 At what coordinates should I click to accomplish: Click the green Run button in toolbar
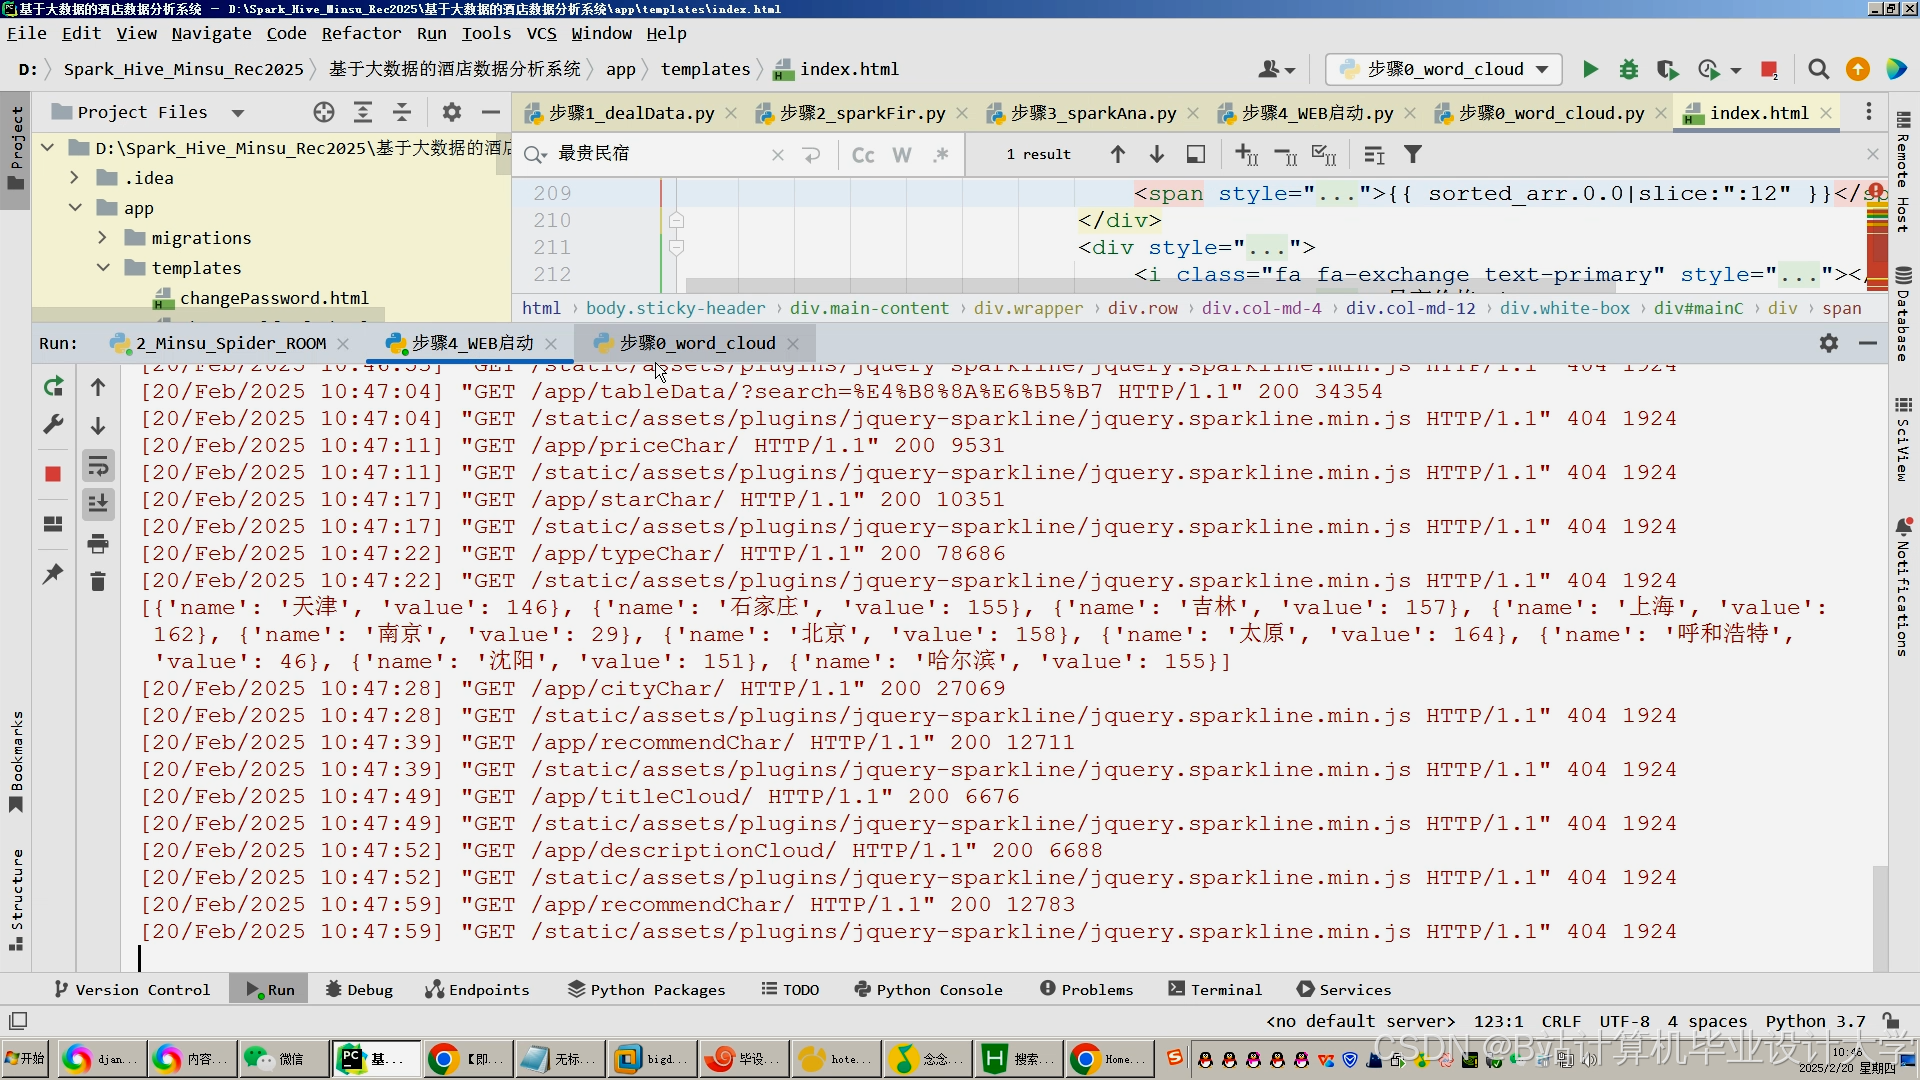click(x=1590, y=69)
